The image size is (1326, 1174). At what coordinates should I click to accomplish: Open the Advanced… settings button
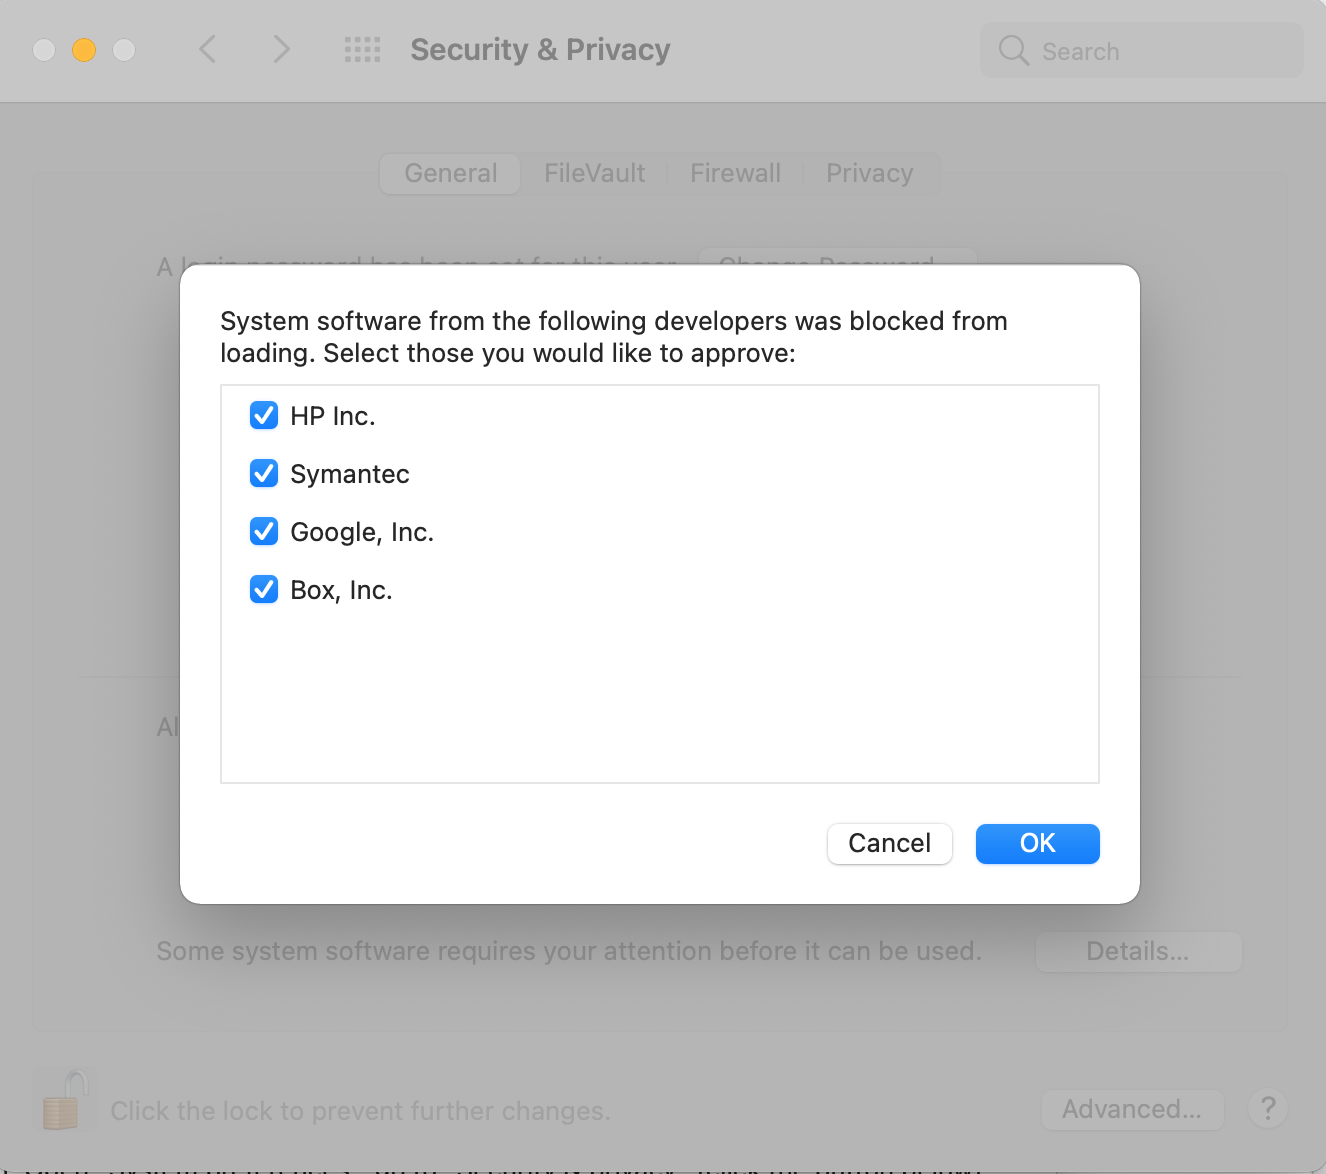click(1131, 1109)
